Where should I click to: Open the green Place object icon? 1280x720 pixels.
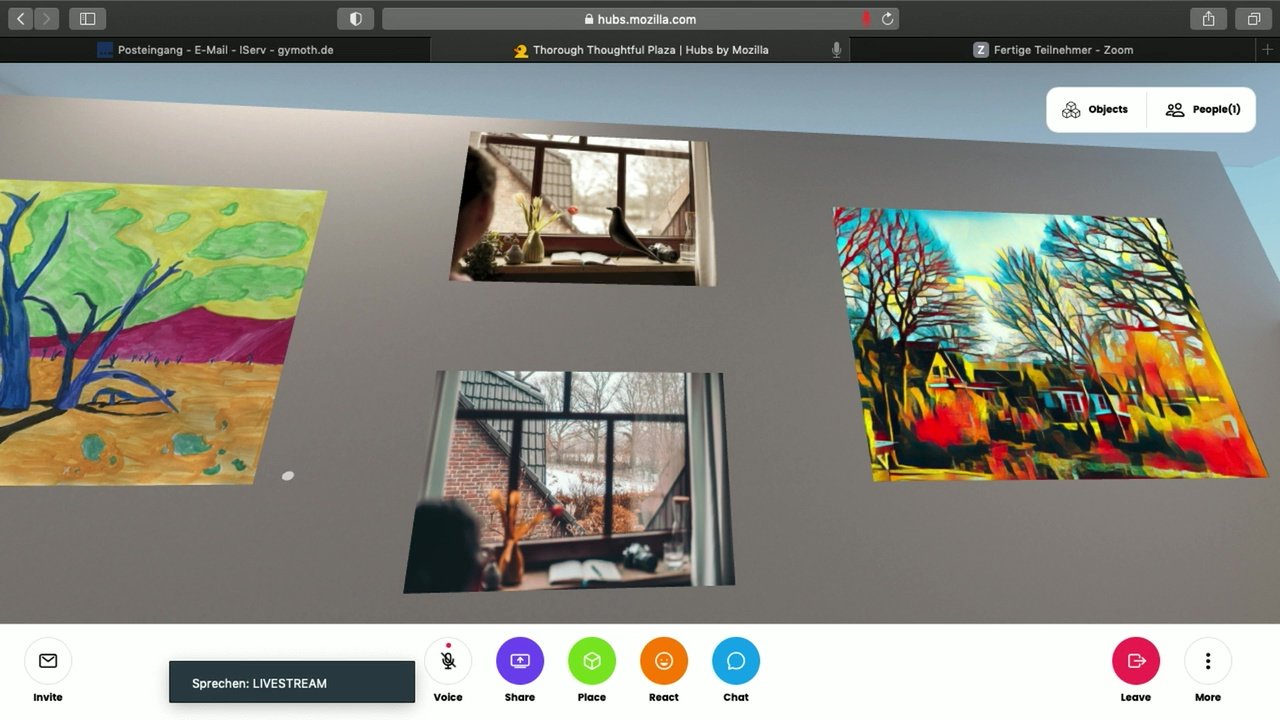point(592,661)
